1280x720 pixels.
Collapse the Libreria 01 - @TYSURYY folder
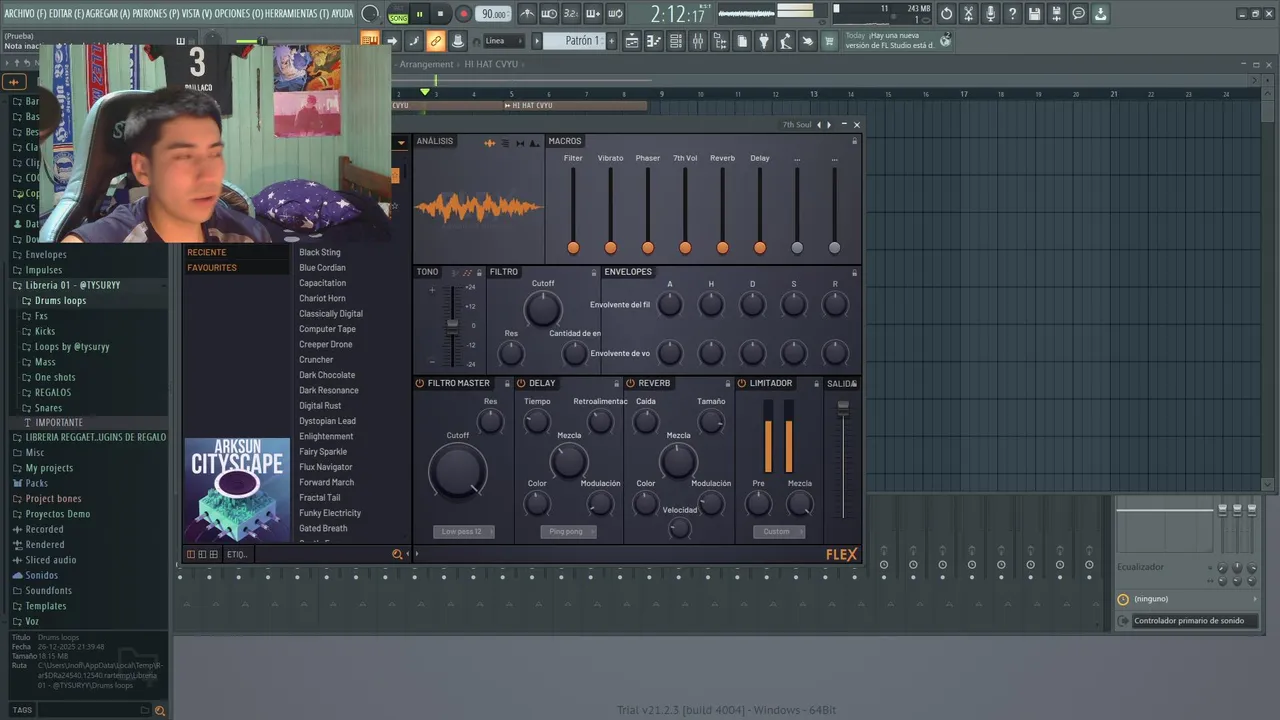point(72,285)
